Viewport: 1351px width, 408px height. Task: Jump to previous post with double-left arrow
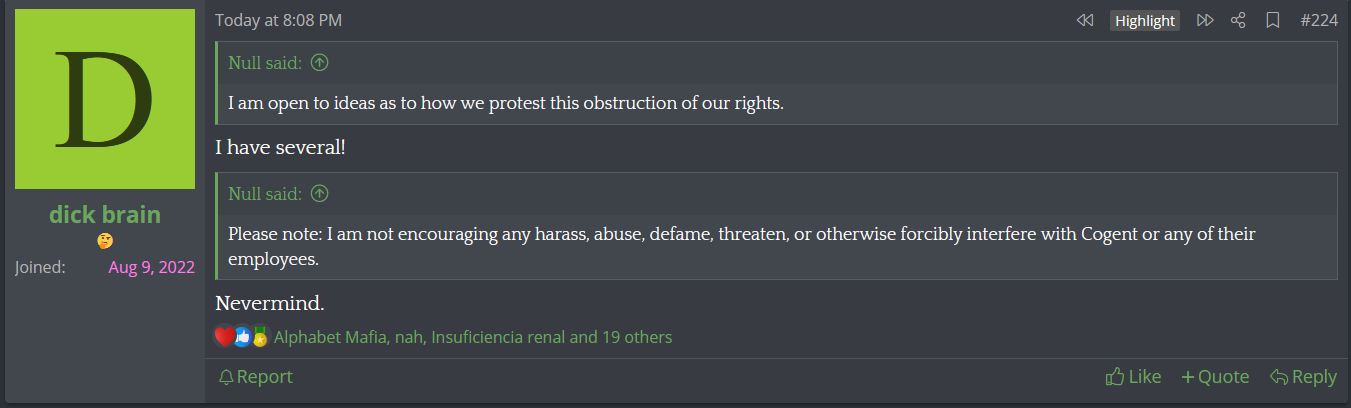pyautogui.click(x=1085, y=20)
